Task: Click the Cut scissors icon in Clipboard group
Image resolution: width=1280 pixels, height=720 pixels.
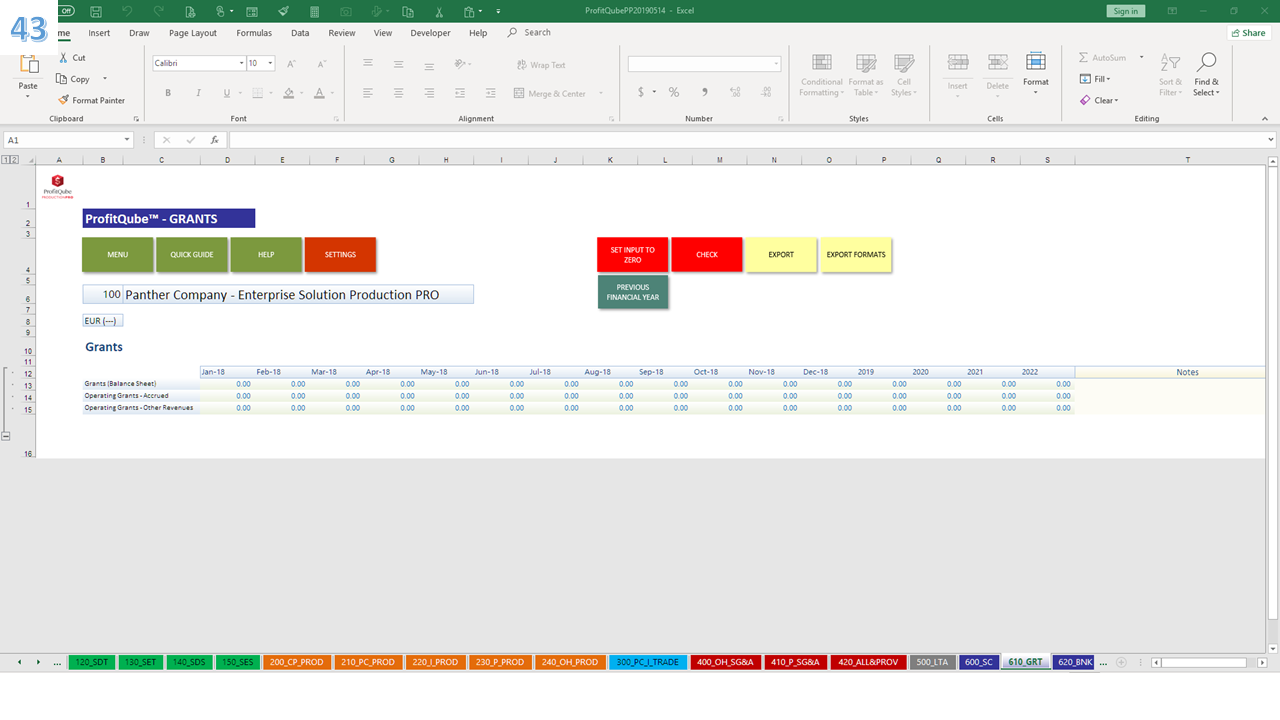Action: pos(64,58)
